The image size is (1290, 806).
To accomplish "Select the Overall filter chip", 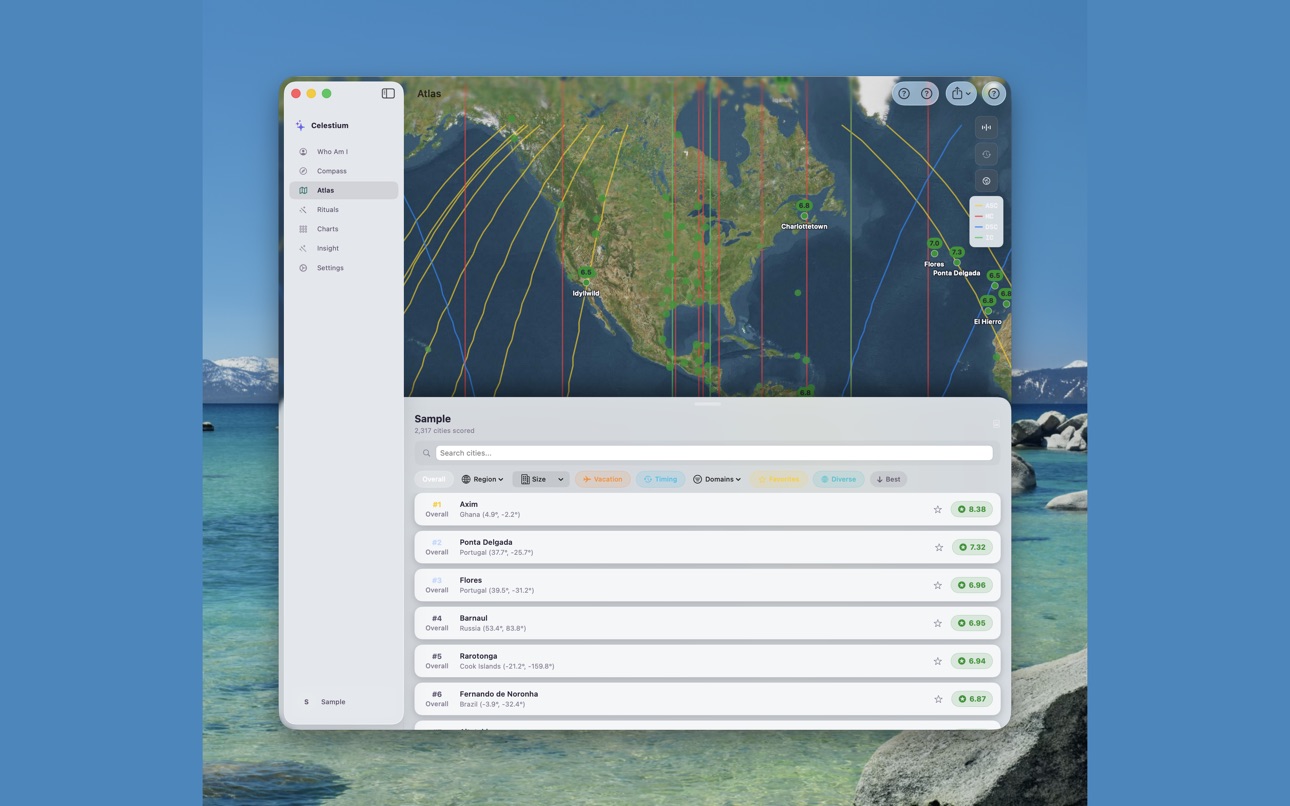I will 433,479.
